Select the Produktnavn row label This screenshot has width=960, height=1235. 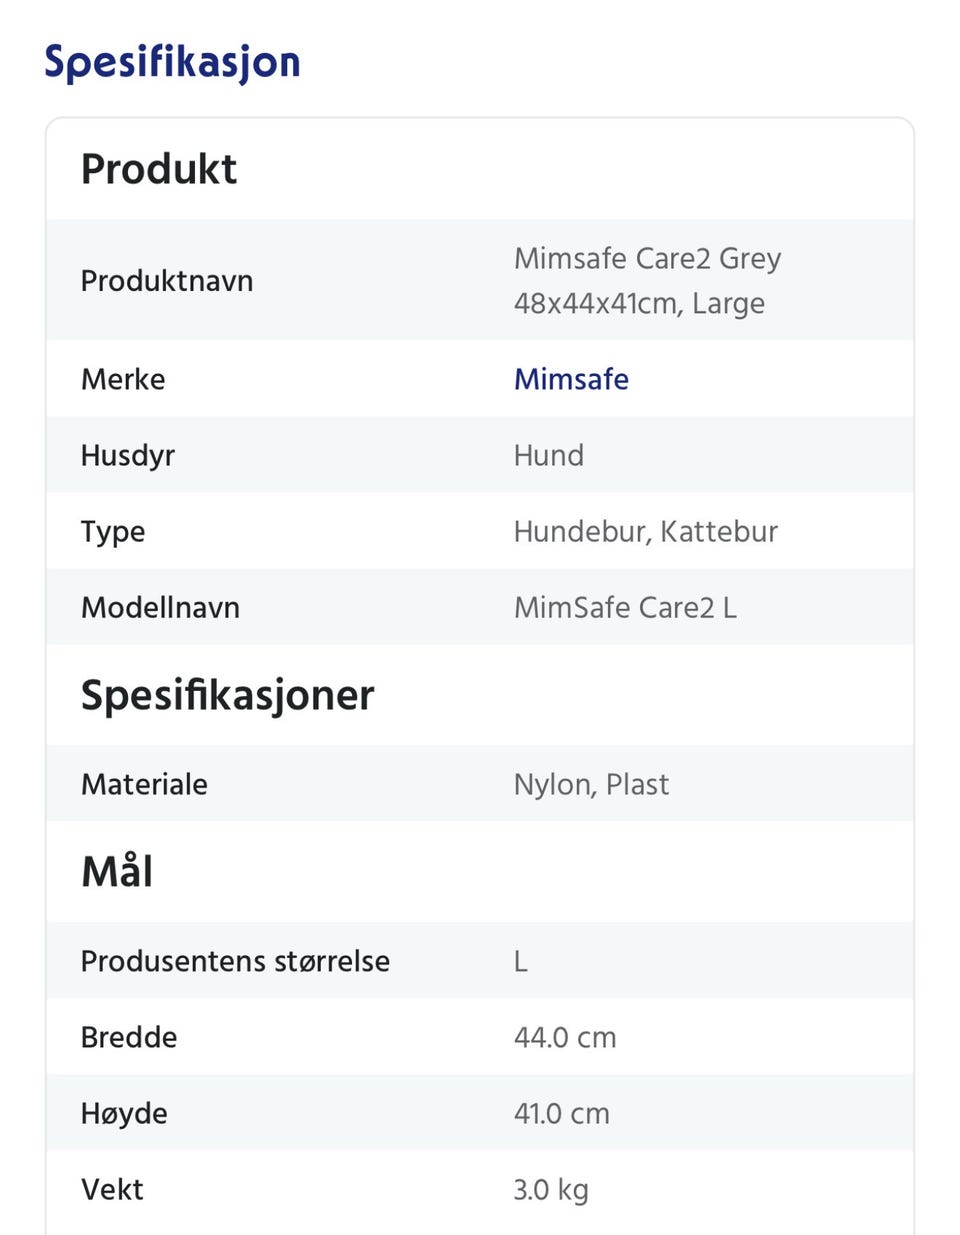pos(167,281)
